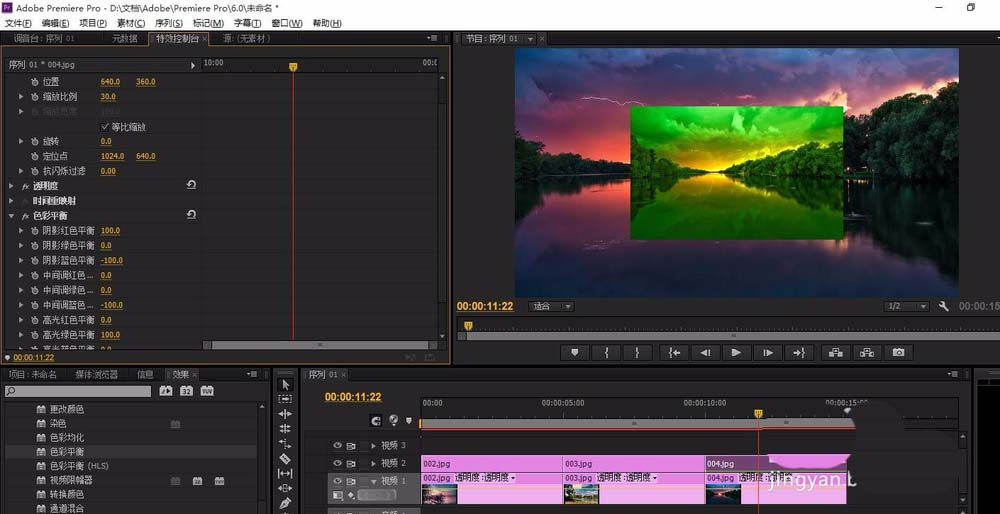Image resolution: width=1000 pixels, height=514 pixels.
Task: Select the 色彩均化 effect in list
Action: (x=67, y=437)
